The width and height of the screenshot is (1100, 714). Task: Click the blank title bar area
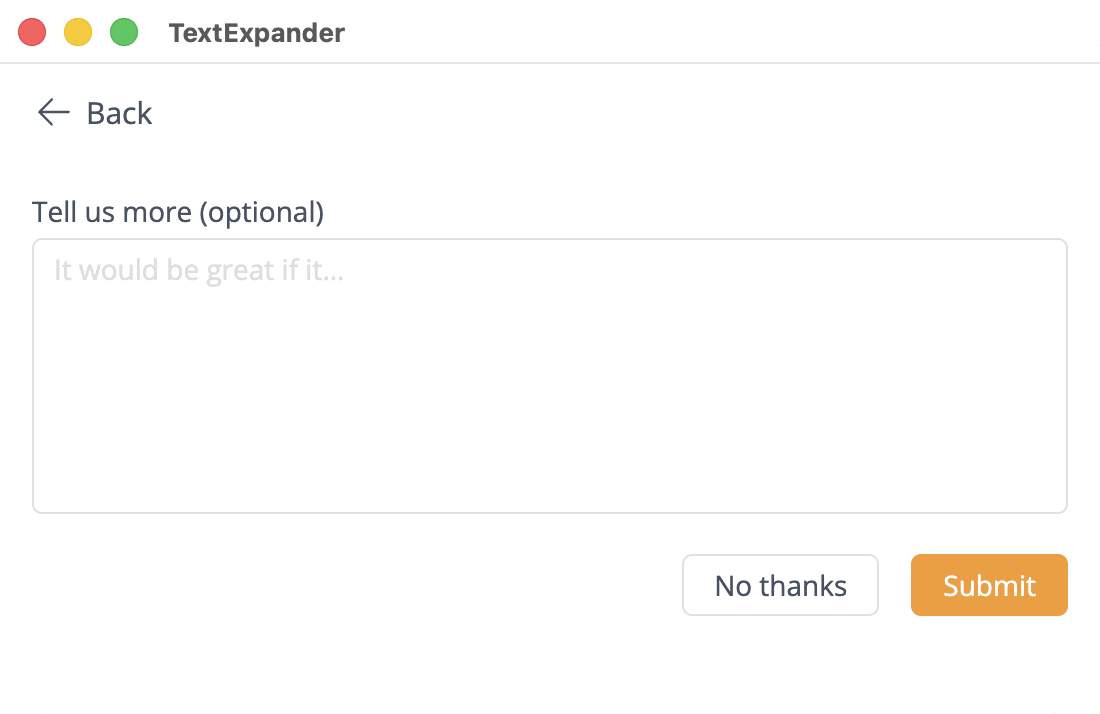(700, 33)
